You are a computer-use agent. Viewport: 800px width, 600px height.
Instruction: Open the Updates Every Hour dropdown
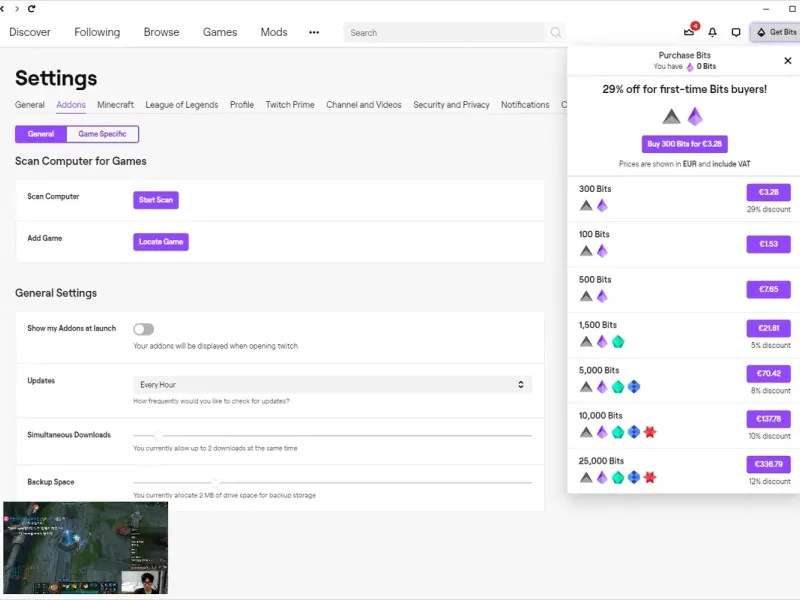point(332,385)
